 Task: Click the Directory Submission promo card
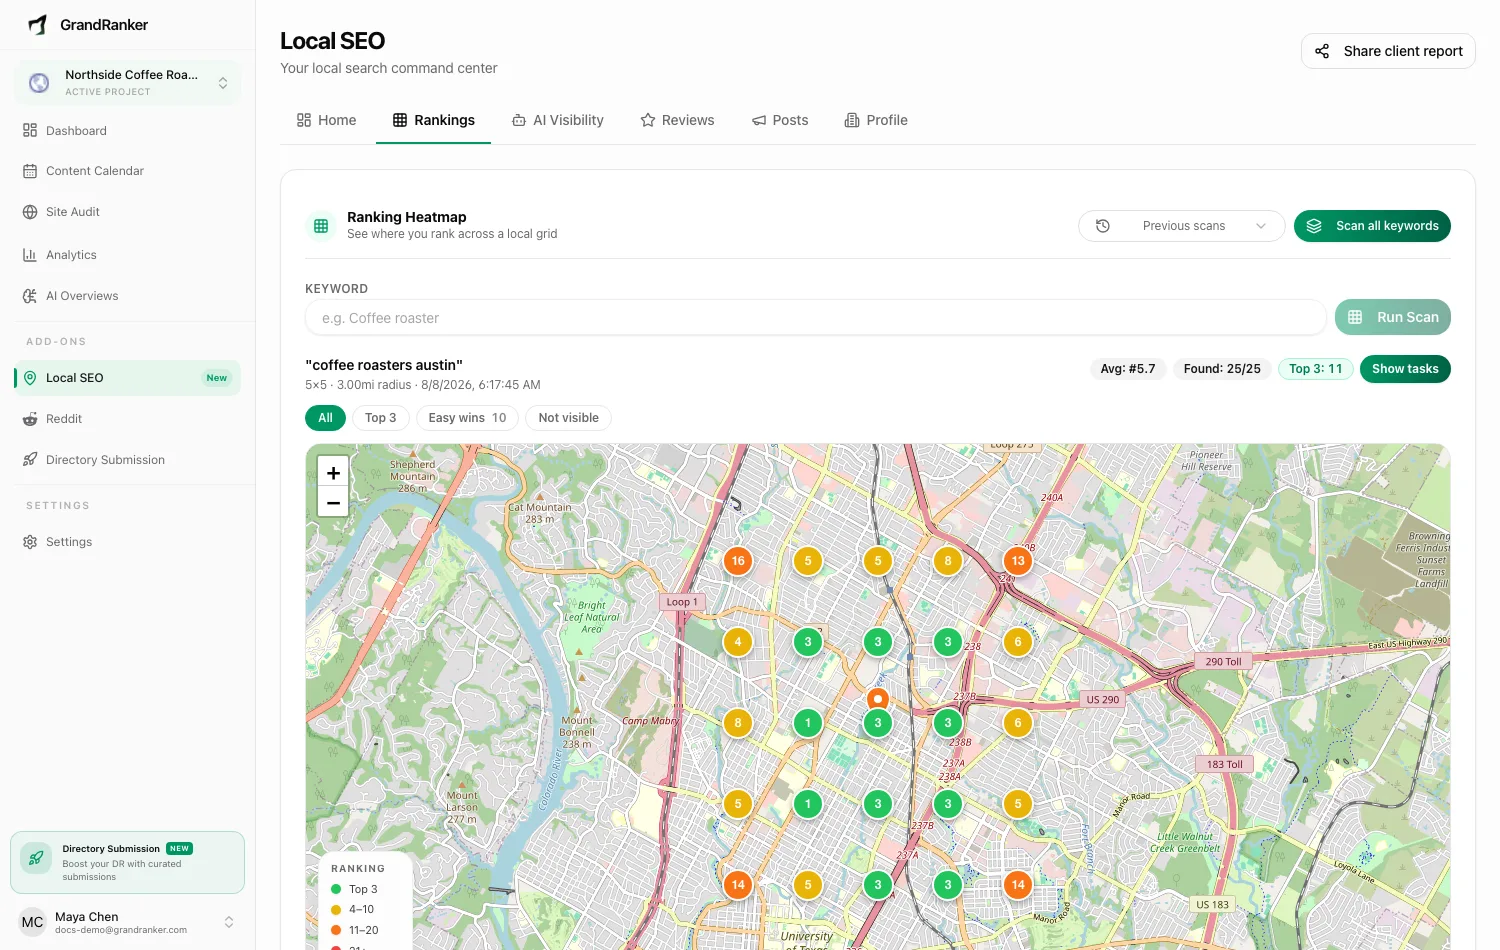click(127, 862)
